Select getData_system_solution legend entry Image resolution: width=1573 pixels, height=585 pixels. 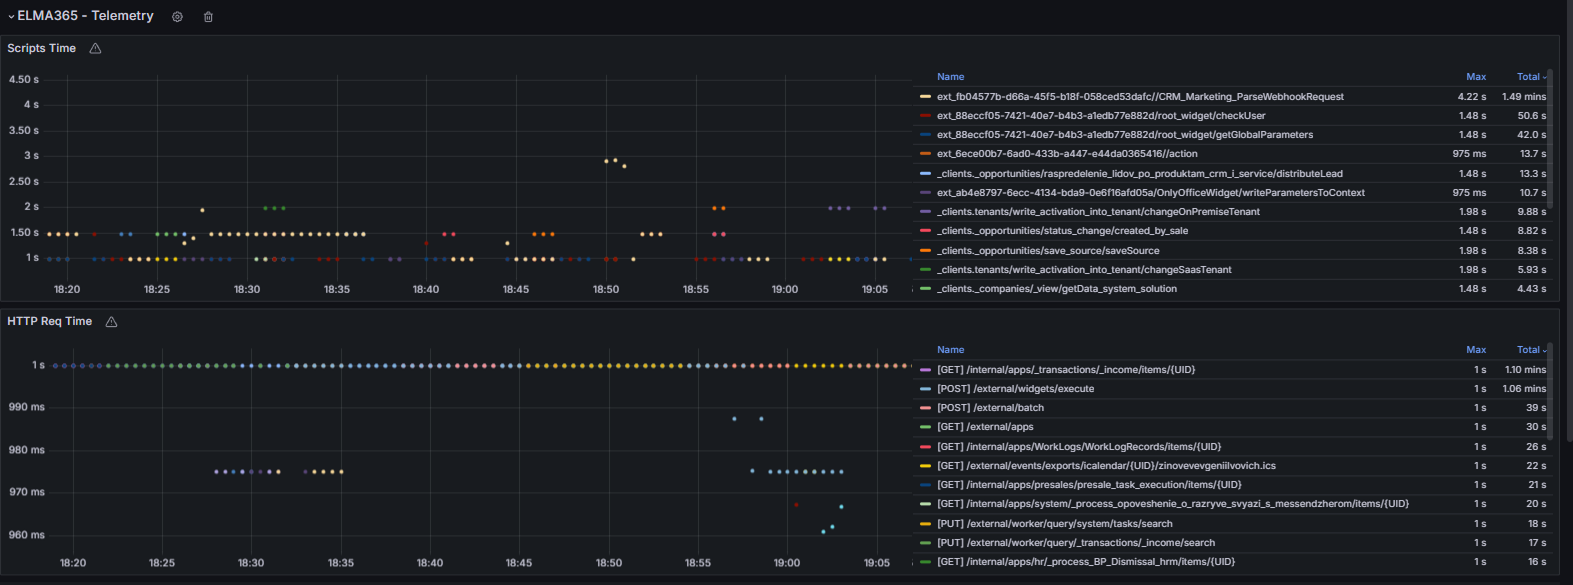point(1057,289)
